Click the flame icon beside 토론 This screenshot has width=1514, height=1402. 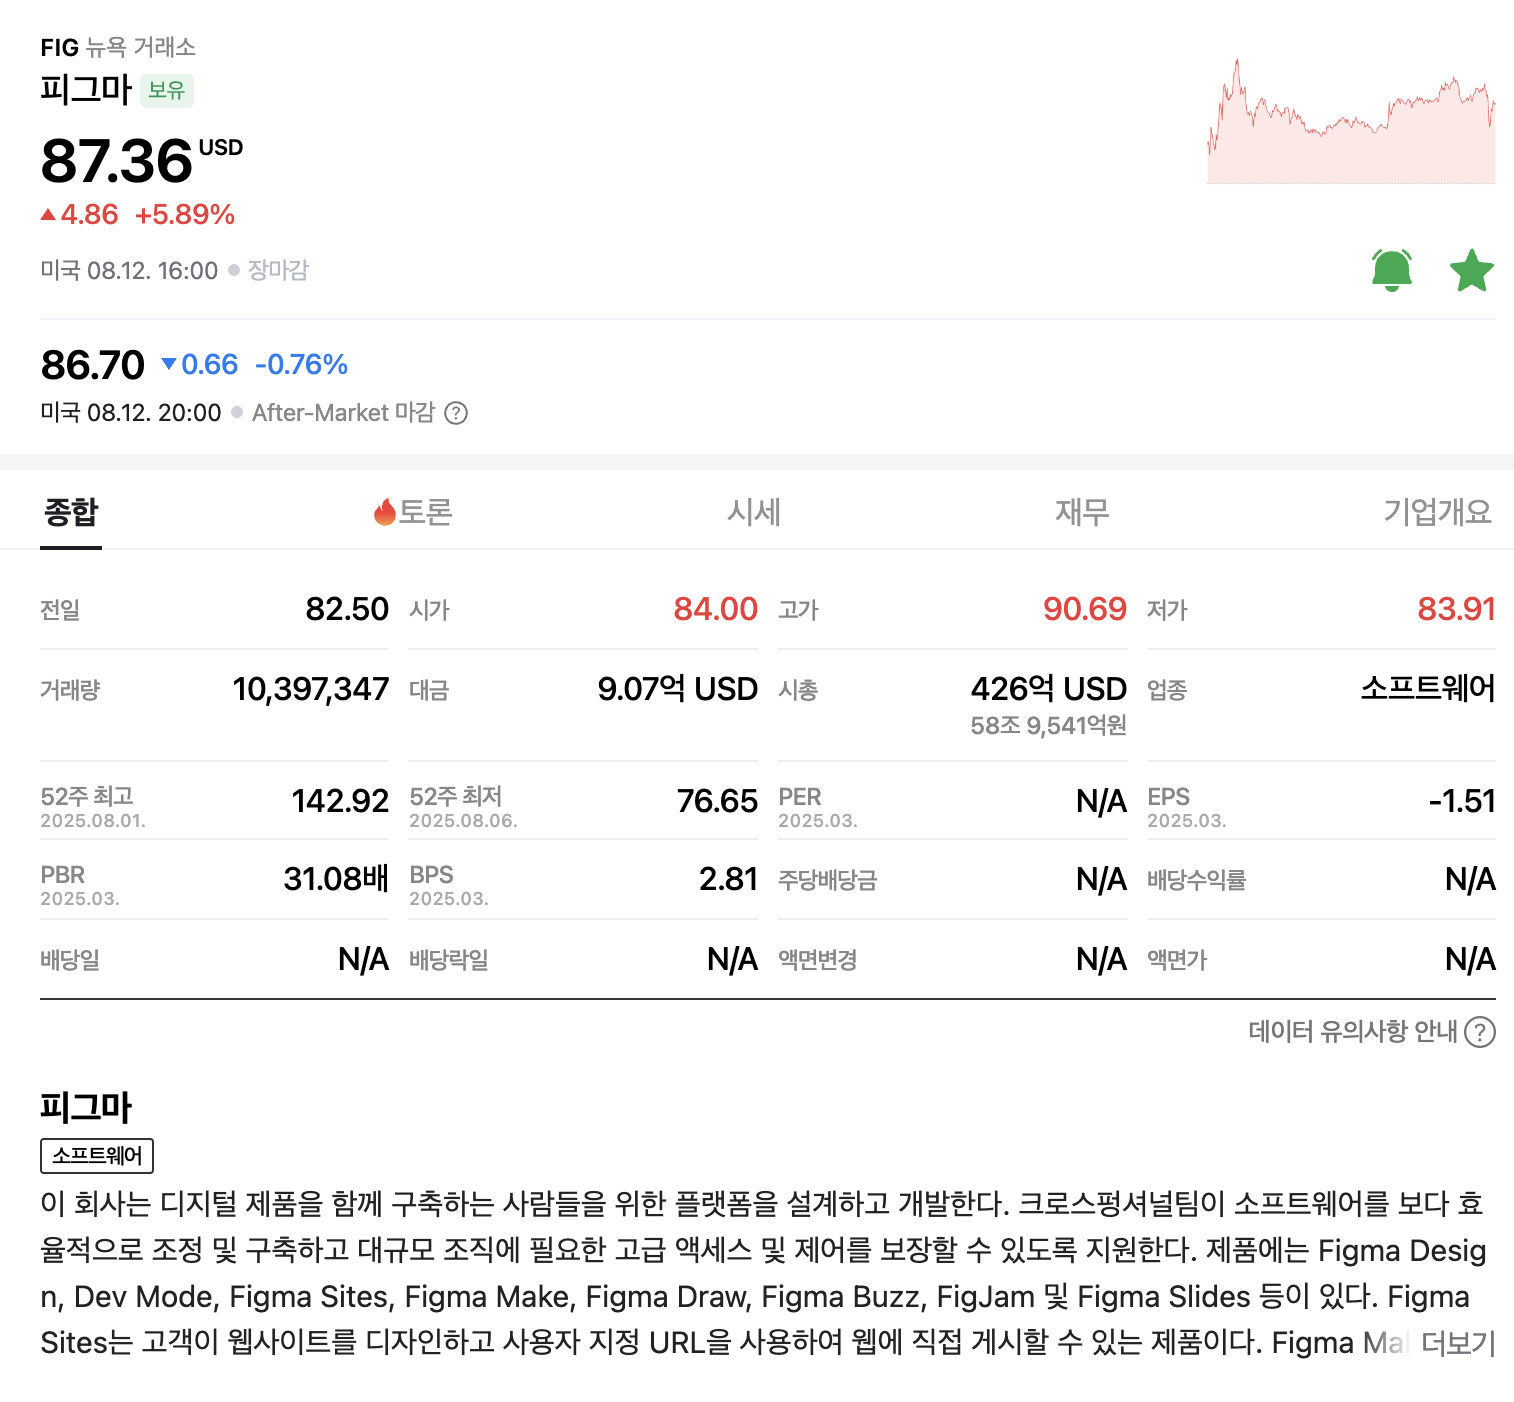point(385,512)
